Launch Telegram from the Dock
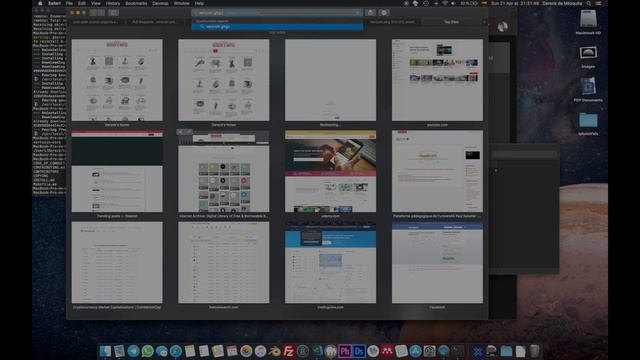This screenshot has height=360, width=640. point(133,351)
